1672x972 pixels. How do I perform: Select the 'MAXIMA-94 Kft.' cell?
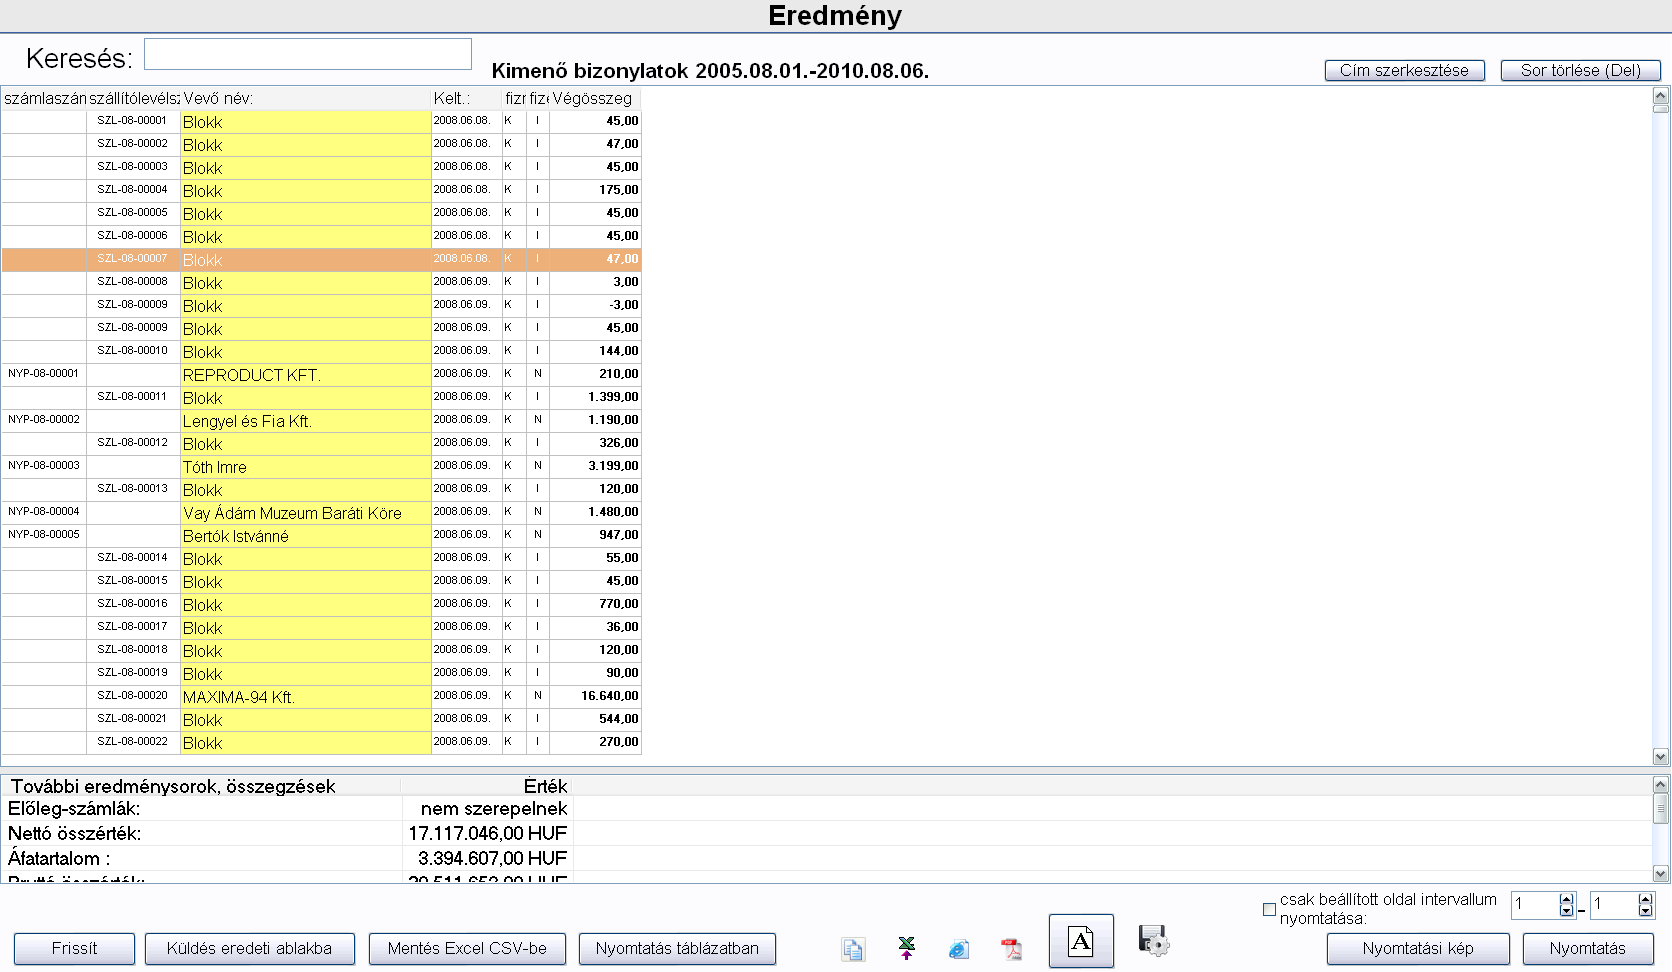(x=305, y=697)
